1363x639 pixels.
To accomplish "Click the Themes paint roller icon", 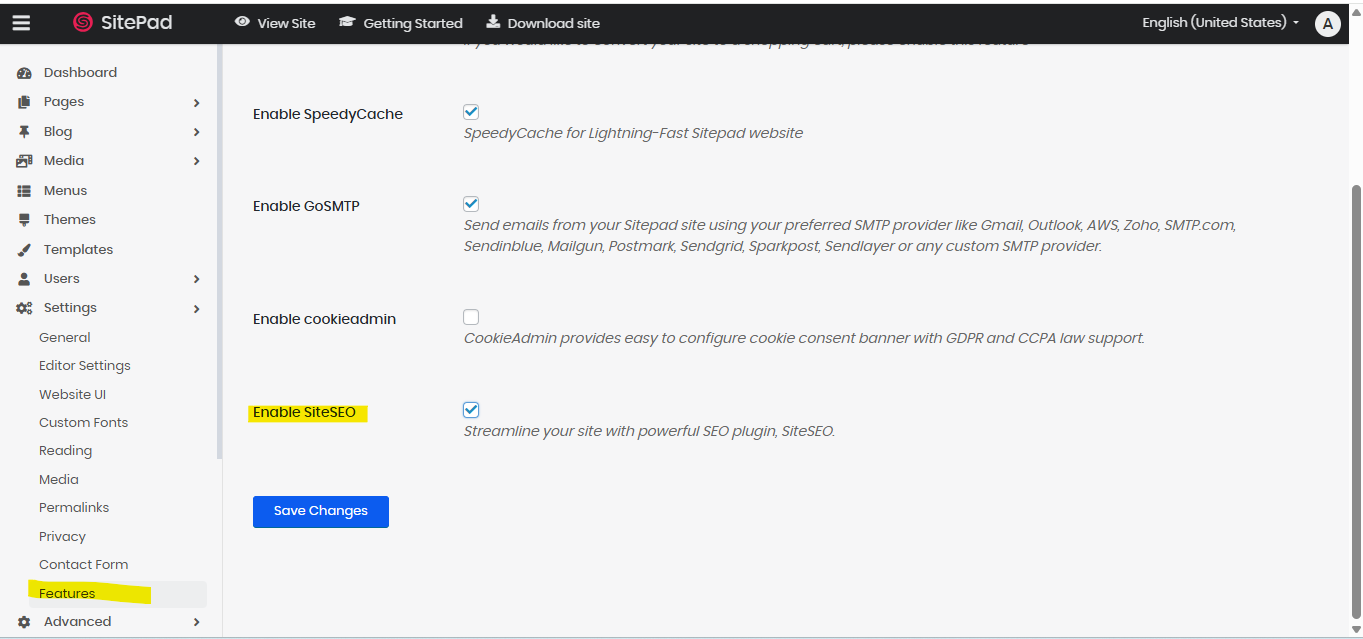I will [x=24, y=220].
